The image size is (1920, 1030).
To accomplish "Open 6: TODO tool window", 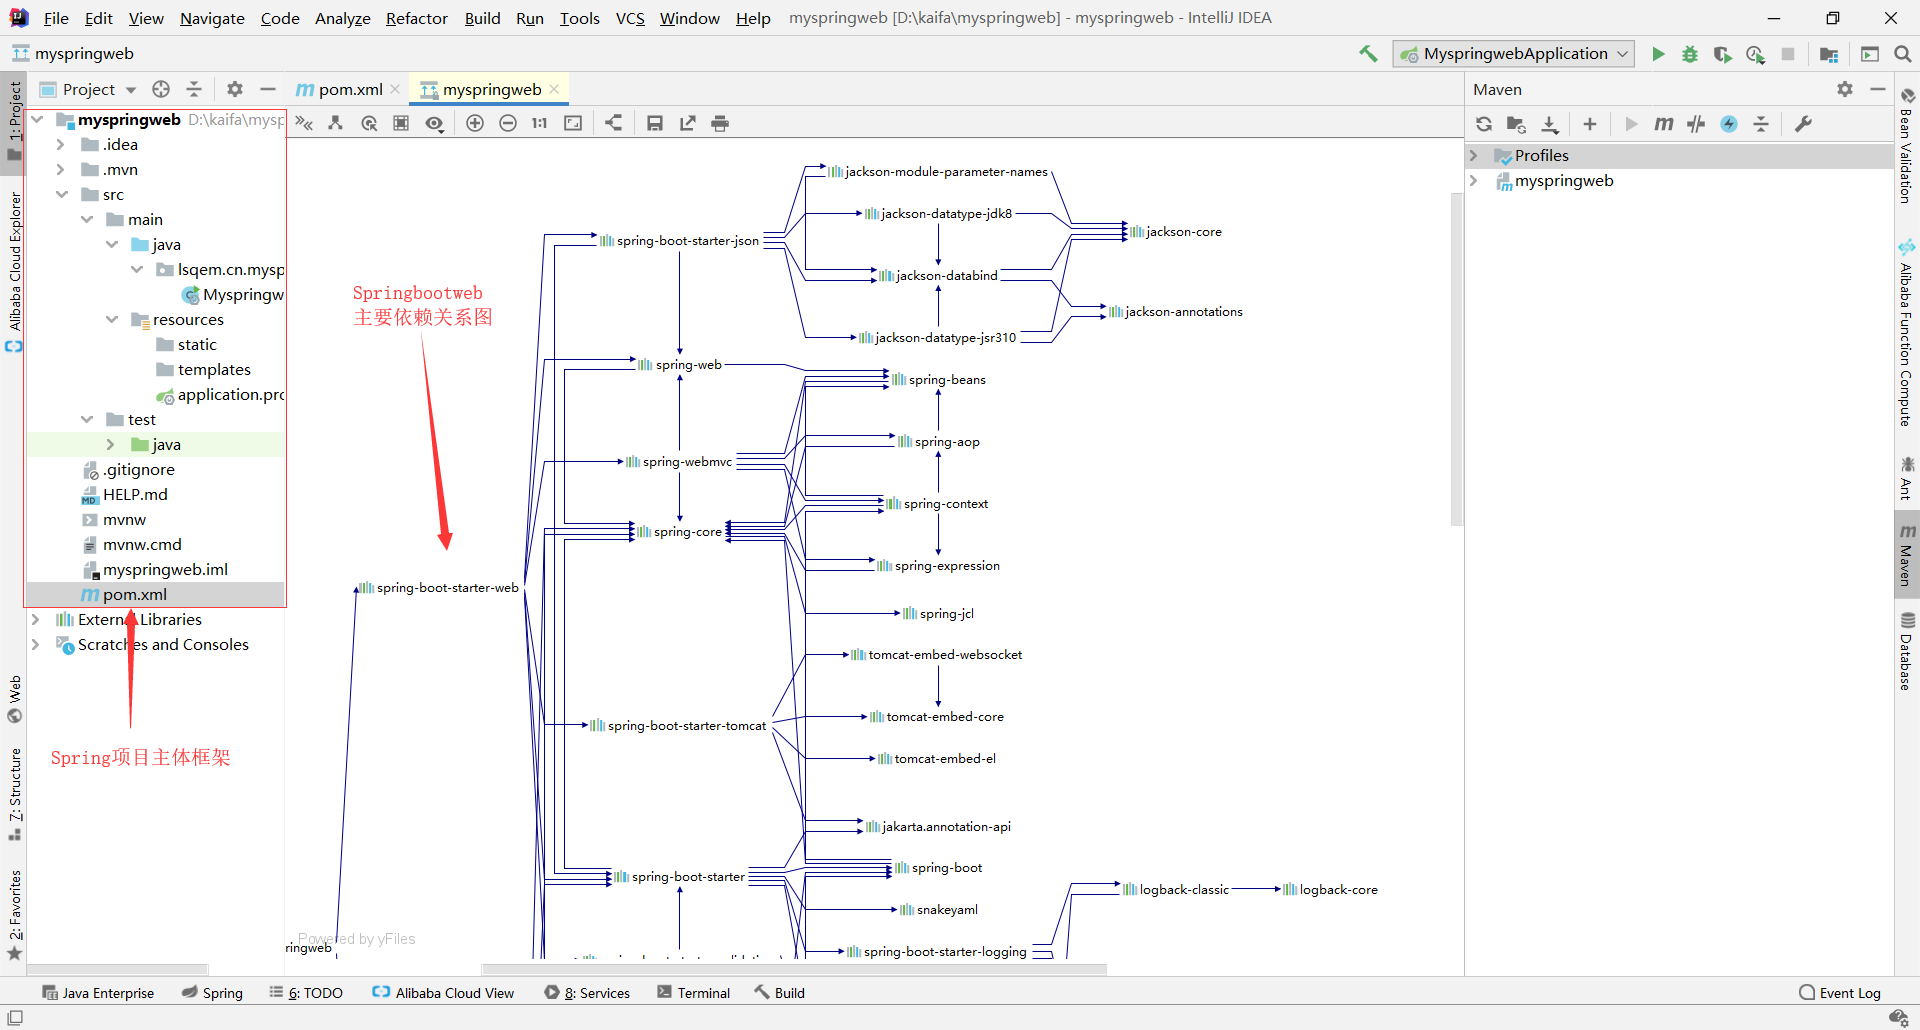I will tap(306, 993).
